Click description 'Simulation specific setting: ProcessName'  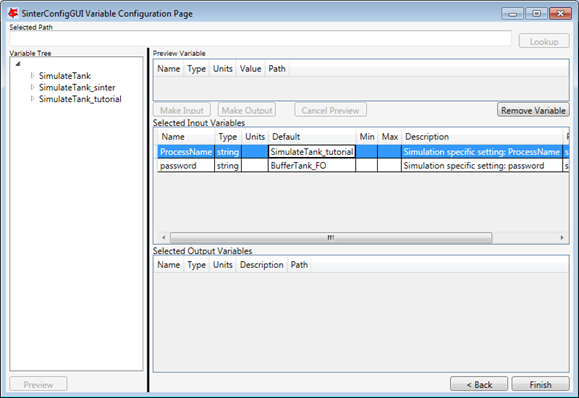(482, 152)
